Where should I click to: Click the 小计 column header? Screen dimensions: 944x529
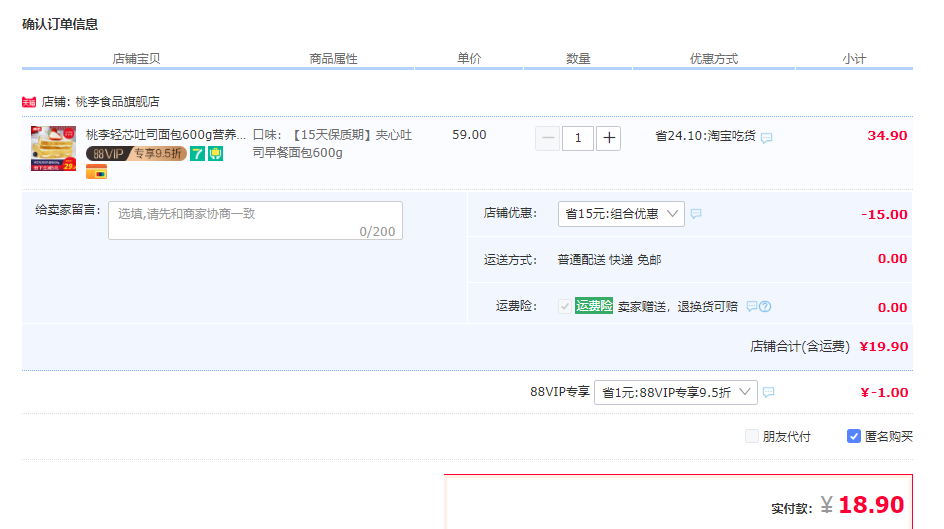point(854,58)
